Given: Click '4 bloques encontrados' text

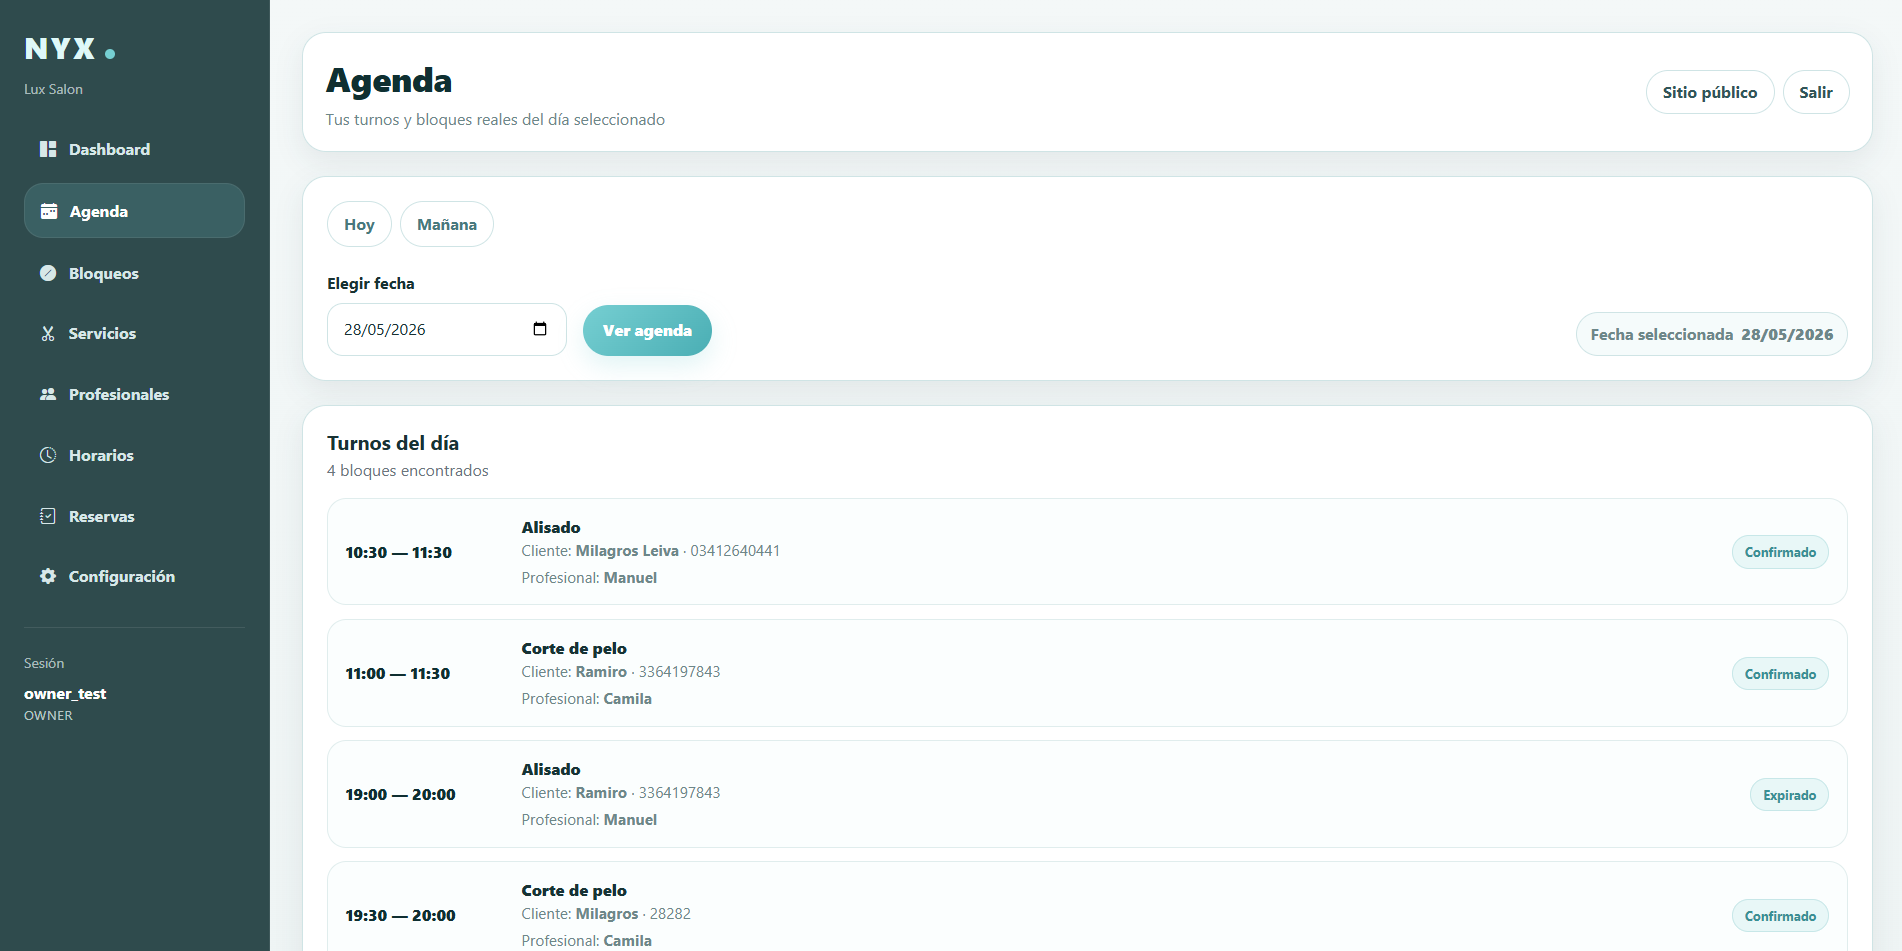Looking at the screenshot, I should click(x=408, y=470).
